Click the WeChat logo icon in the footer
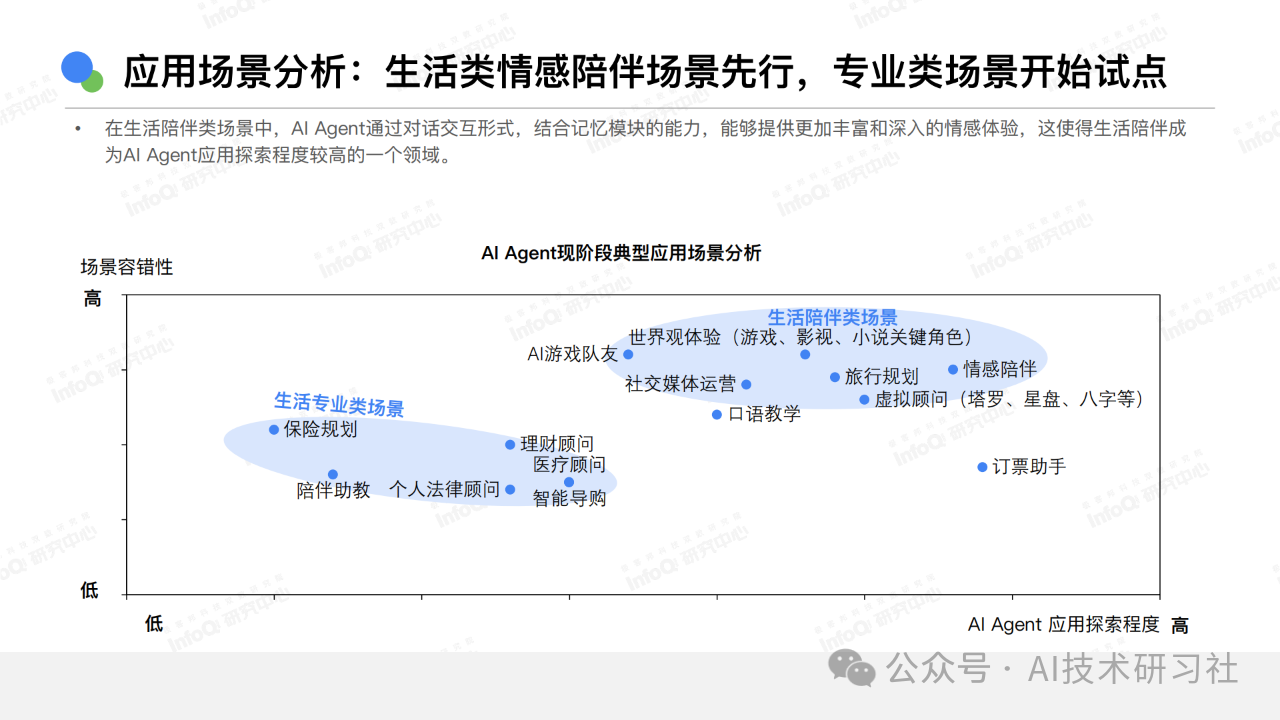The image size is (1280, 720). (x=853, y=668)
